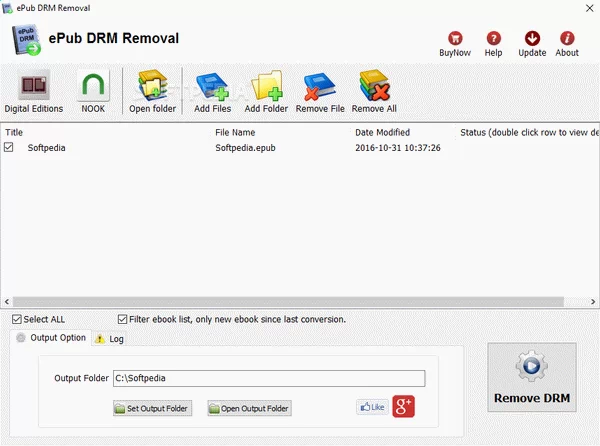Uncheck the Softpedia ebook row checkbox
This screenshot has width=600, height=446.
tap(10, 148)
